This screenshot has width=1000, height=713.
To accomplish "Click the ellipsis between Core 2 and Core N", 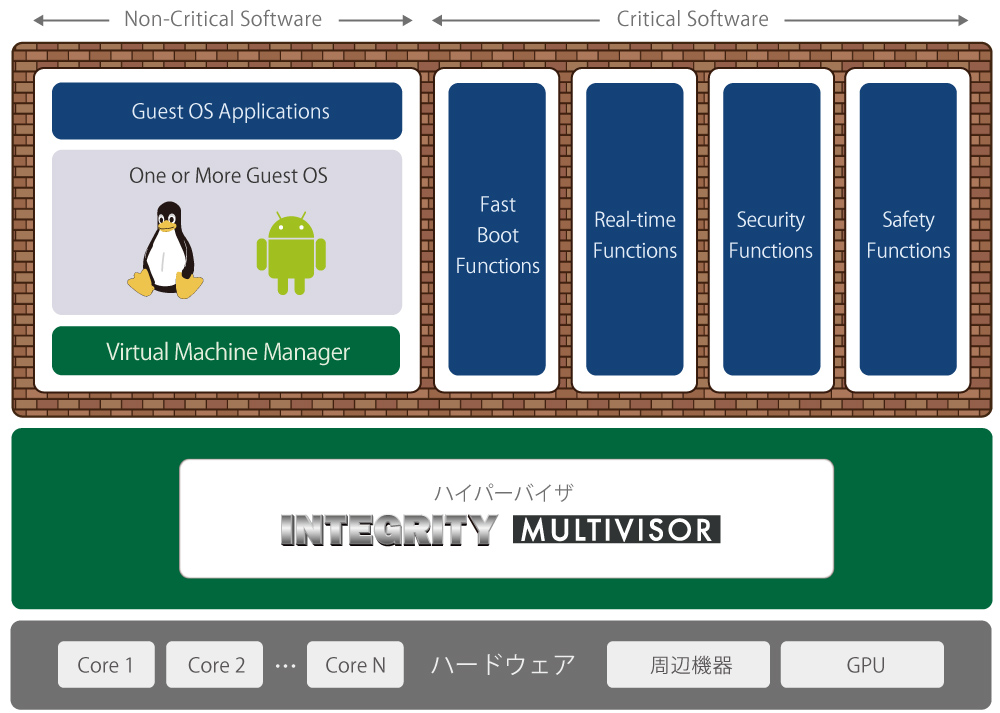I will [x=285, y=666].
